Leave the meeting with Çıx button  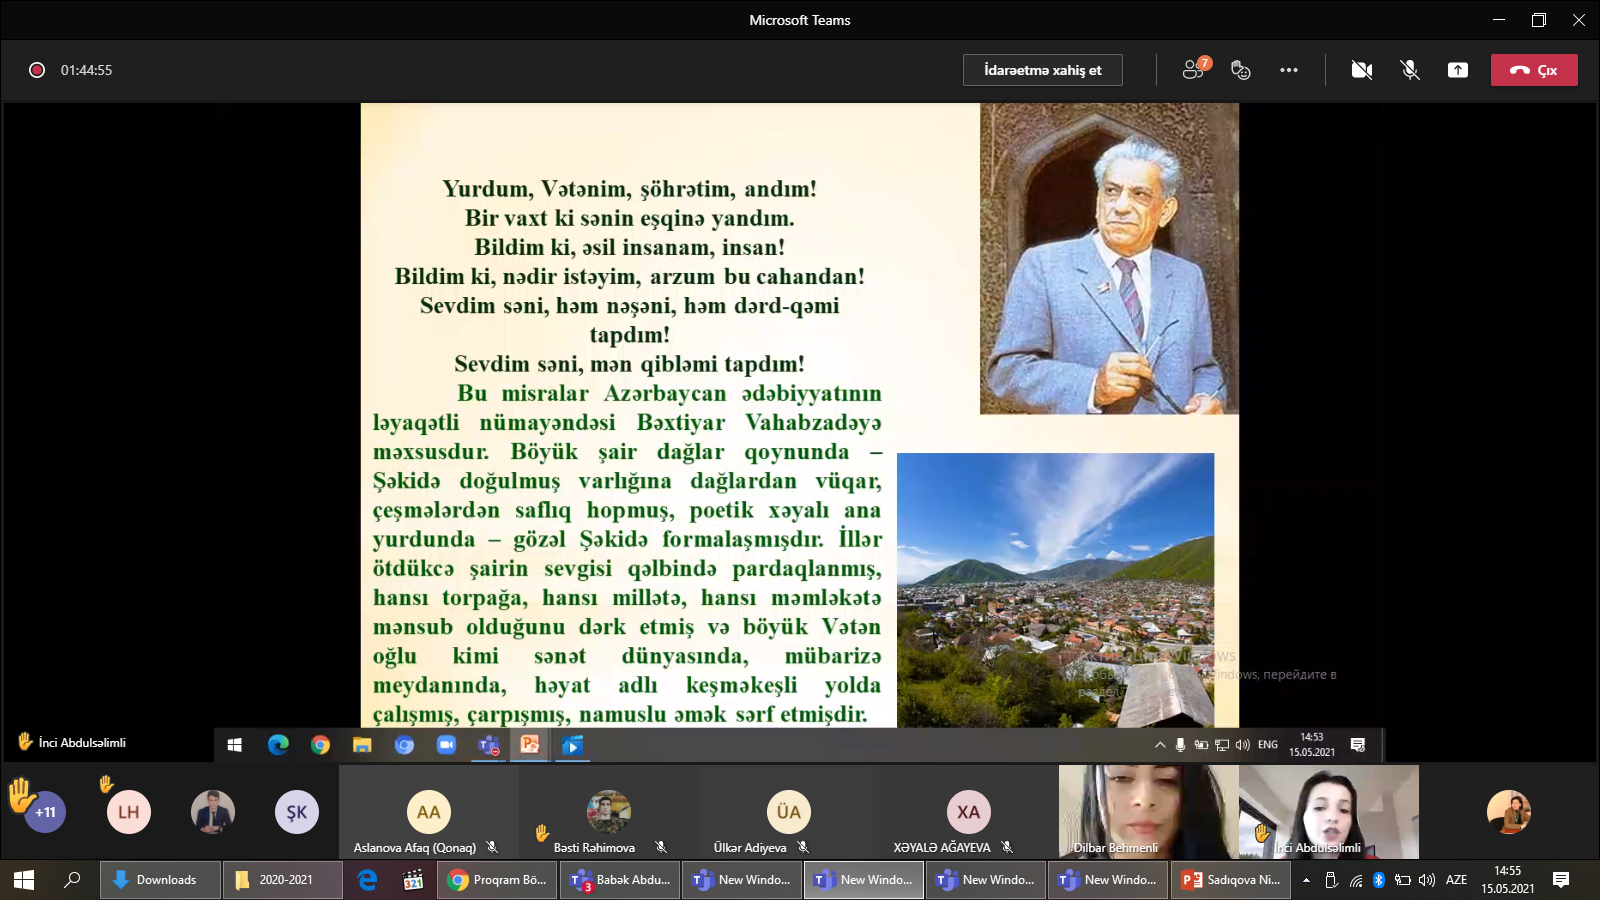[x=1534, y=70]
